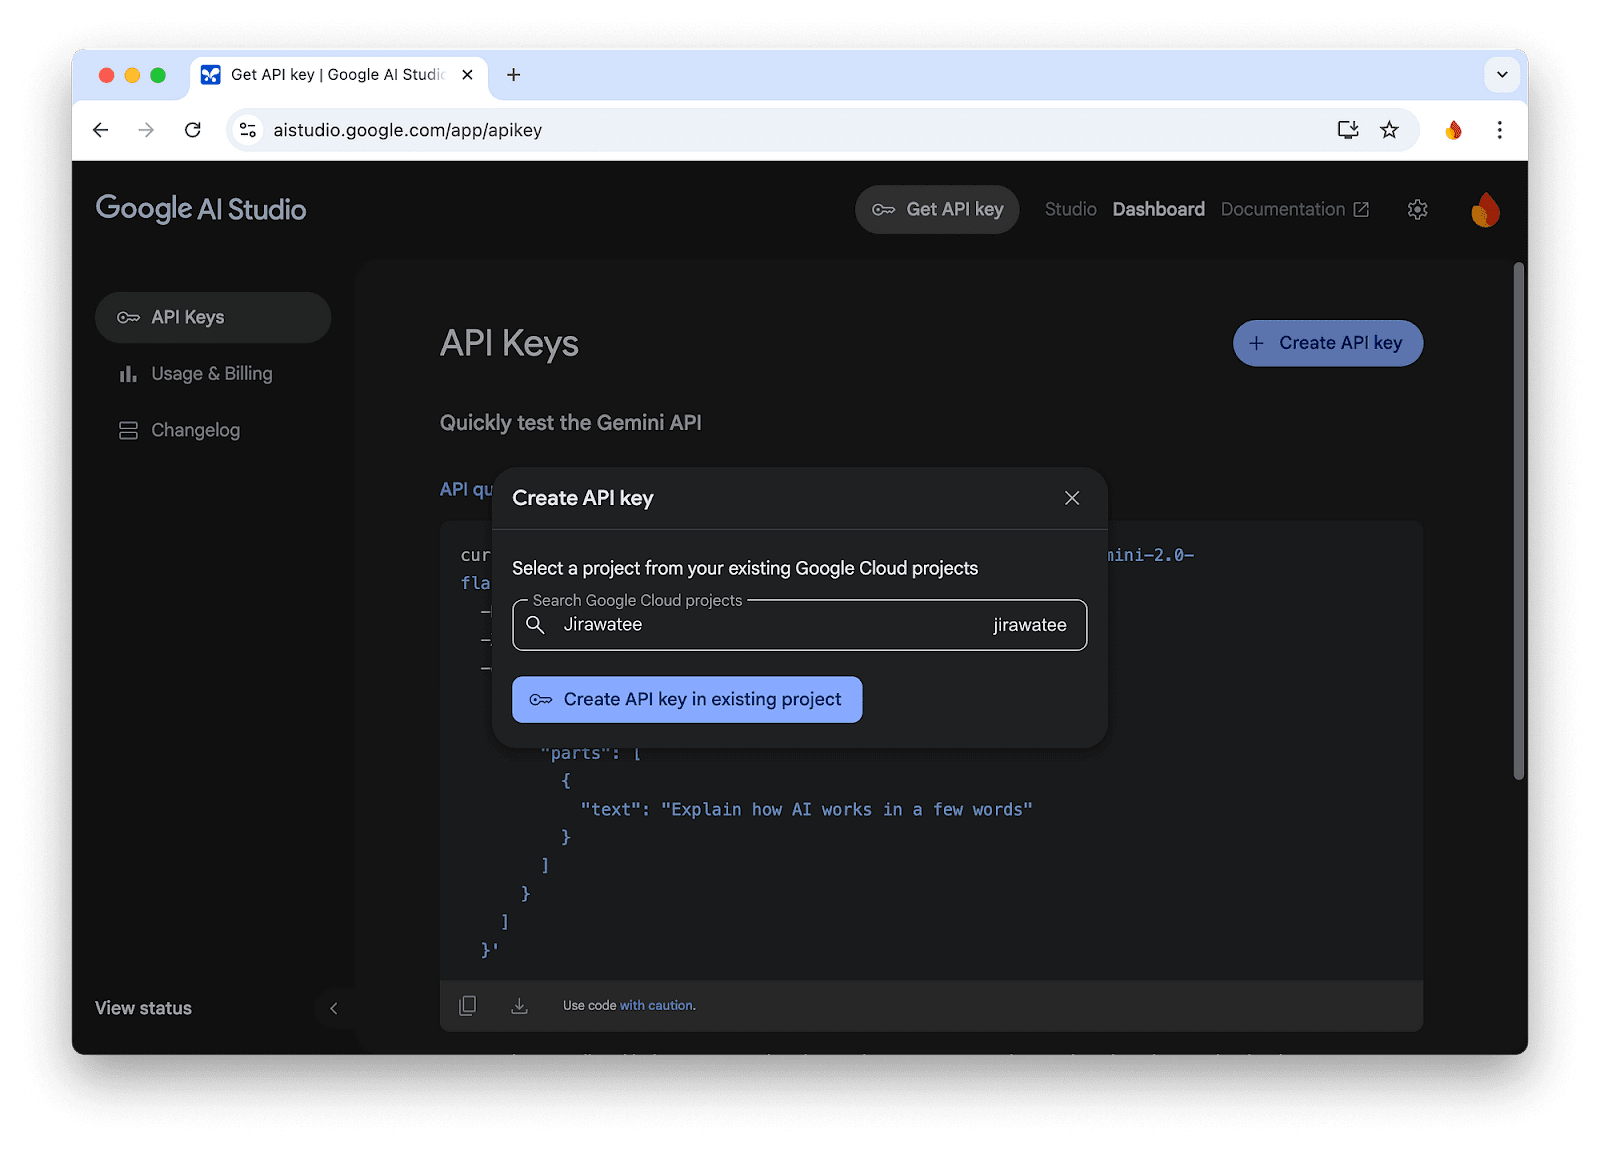This screenshot has height=1150, width=1600.
Task: Click Create API key in existing project
Action: coord(687,700)
